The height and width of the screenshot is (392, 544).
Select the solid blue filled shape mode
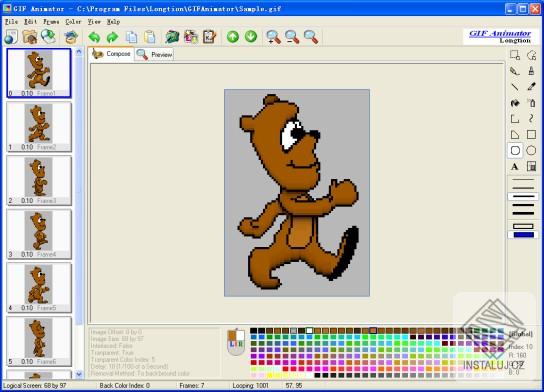tap(523, 235)
